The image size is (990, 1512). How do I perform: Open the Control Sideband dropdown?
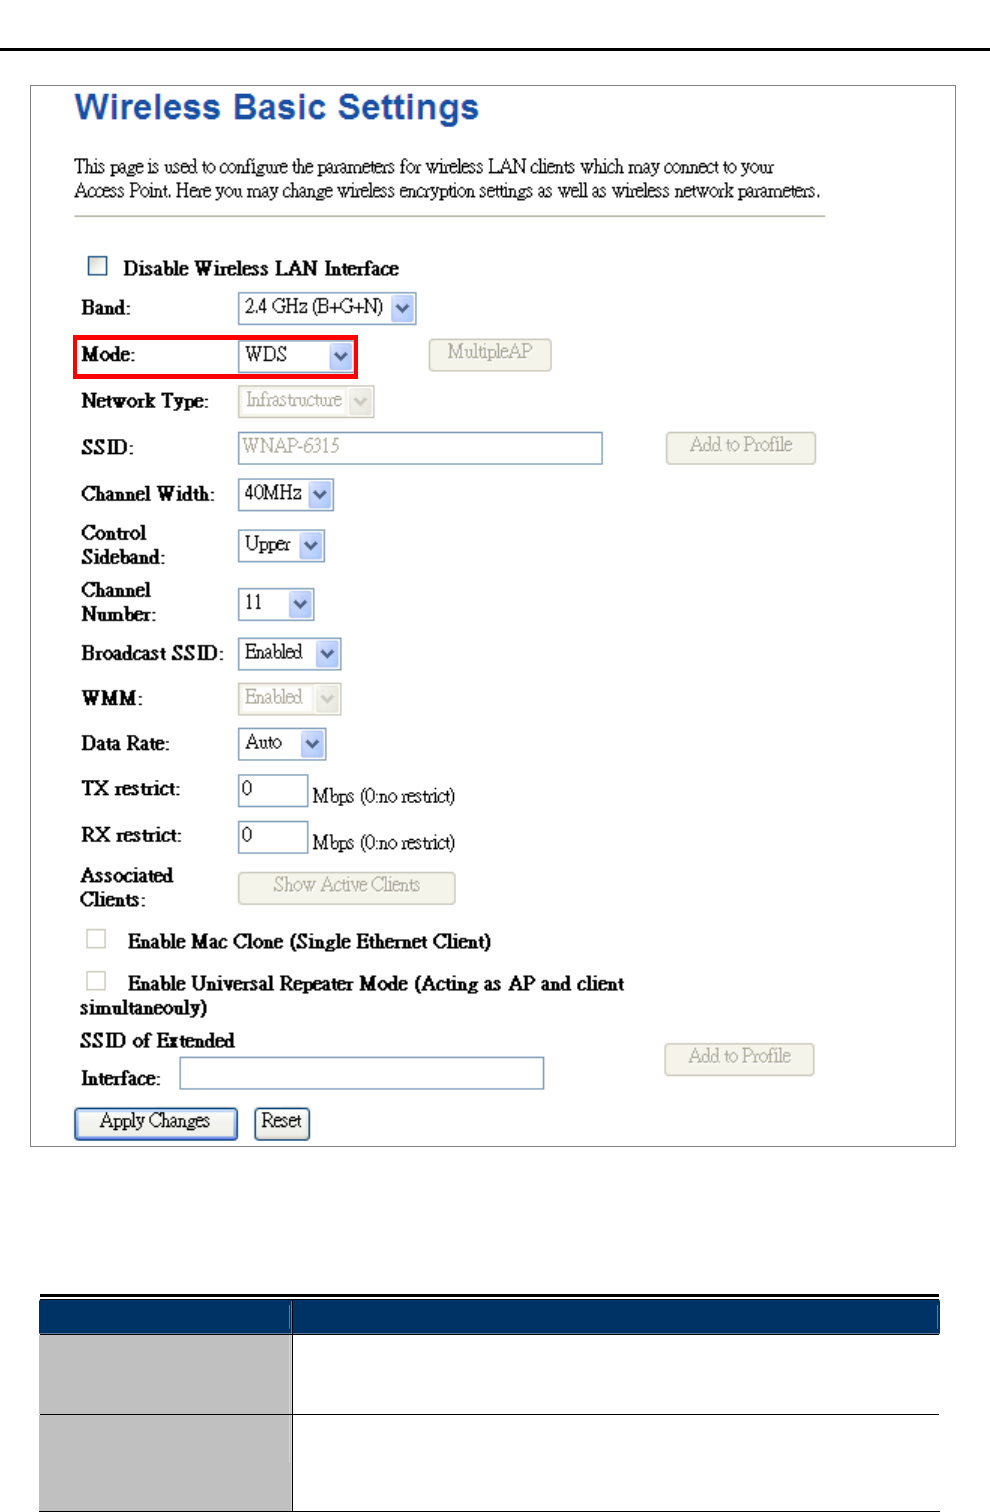(x=282, y=545)
